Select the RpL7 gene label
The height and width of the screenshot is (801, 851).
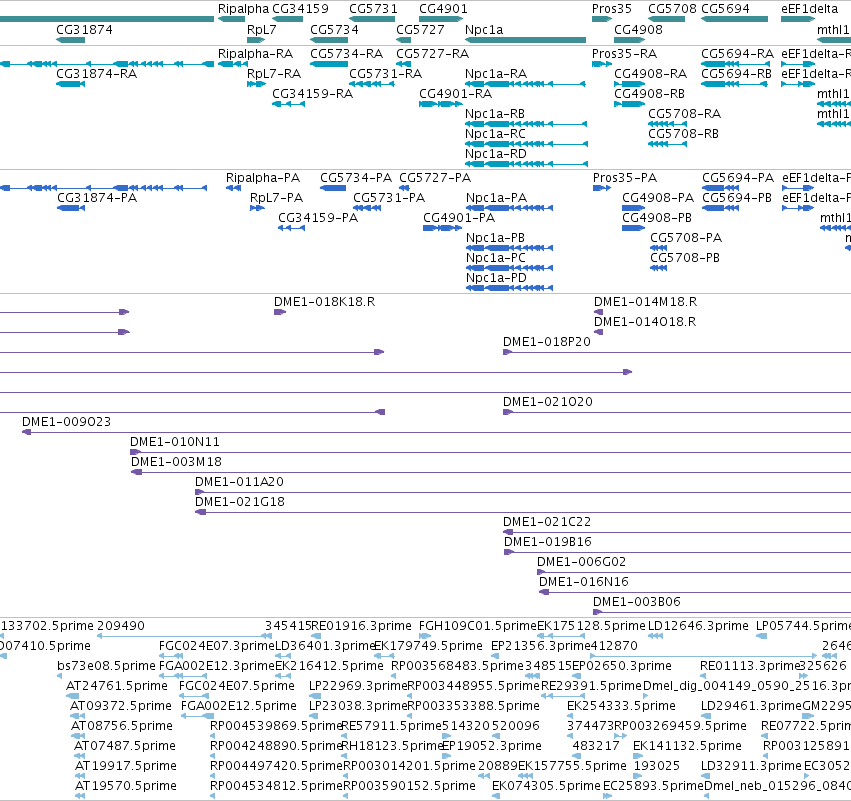pyautogui.click(x=262, y=29)
